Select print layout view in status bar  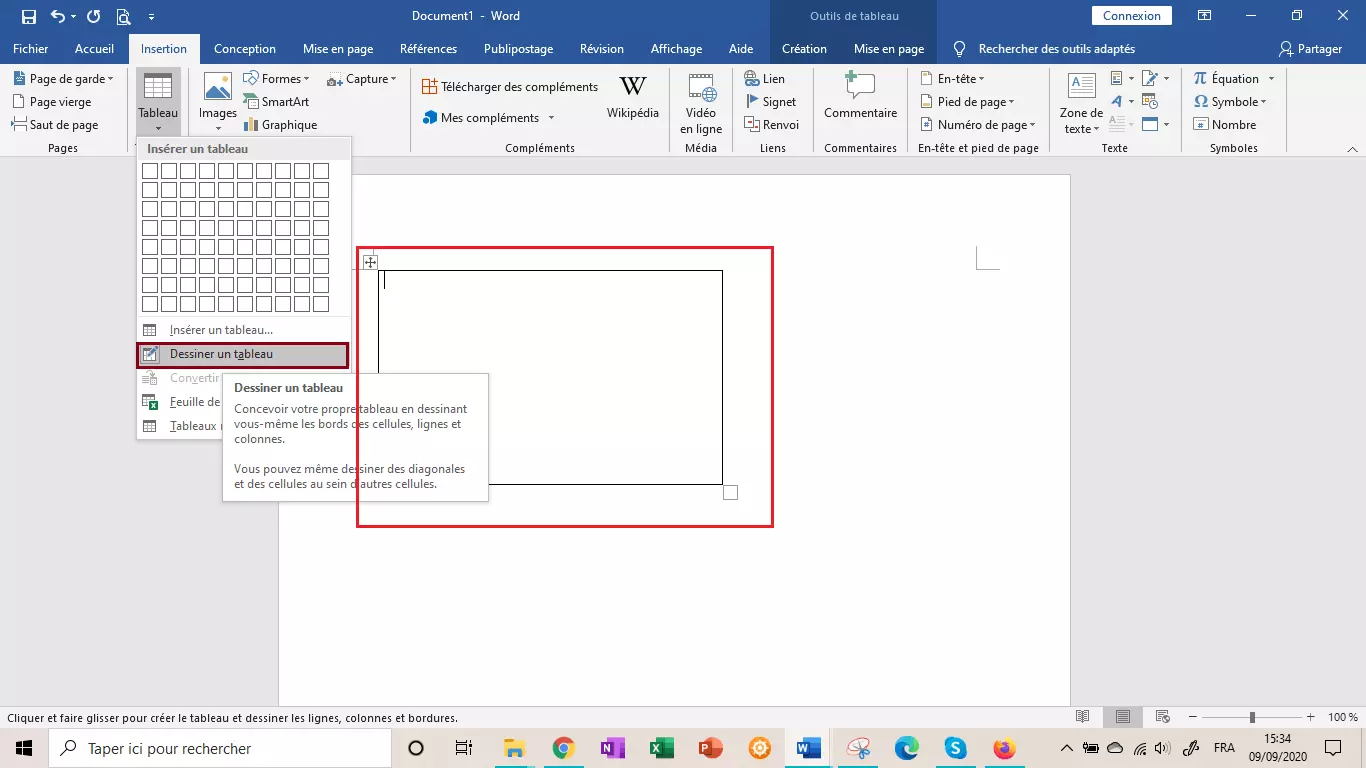[x=1123, y=717]
